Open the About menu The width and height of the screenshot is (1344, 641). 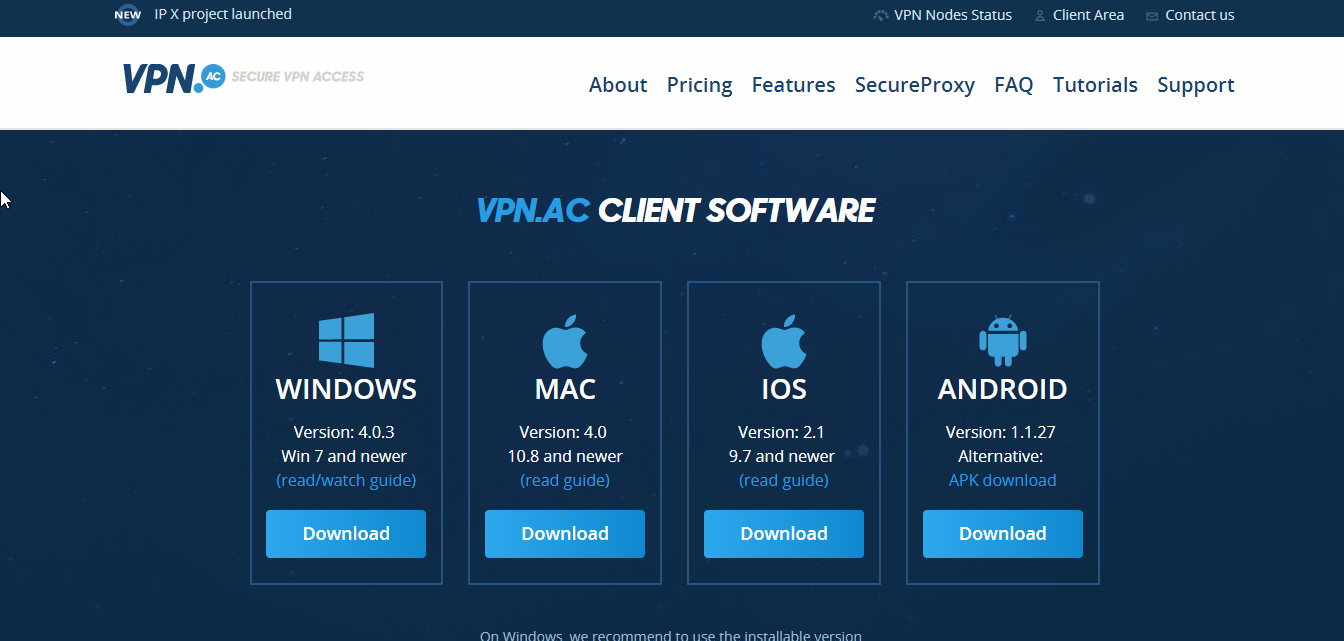[x=618, y=85]
